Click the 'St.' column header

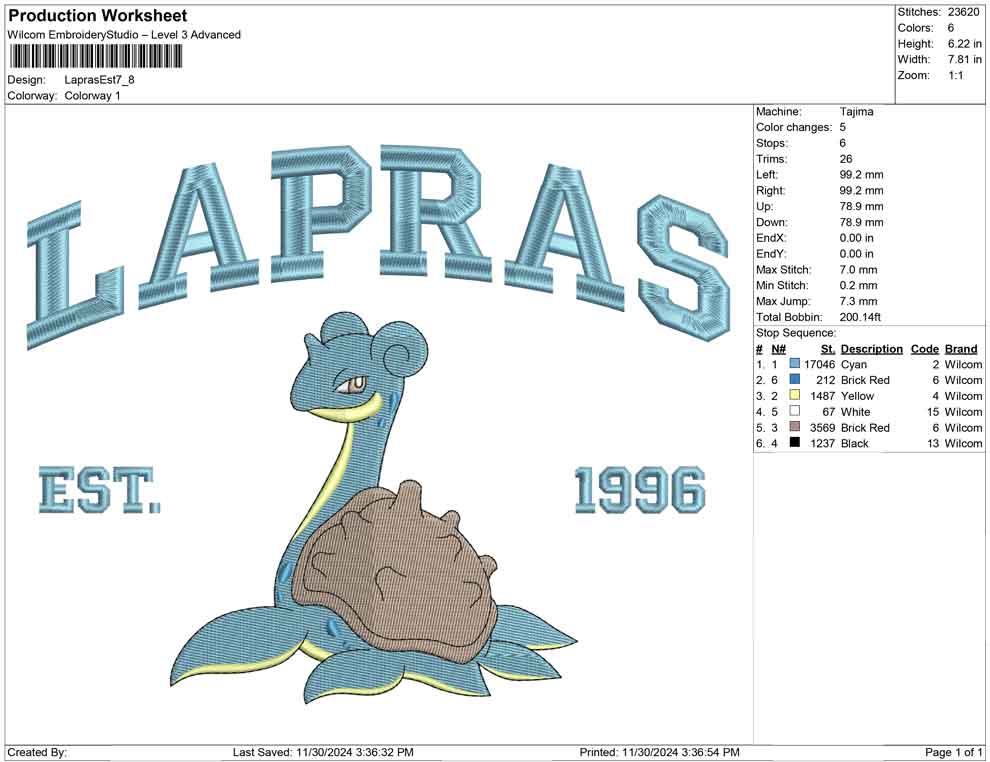(828, 348)
